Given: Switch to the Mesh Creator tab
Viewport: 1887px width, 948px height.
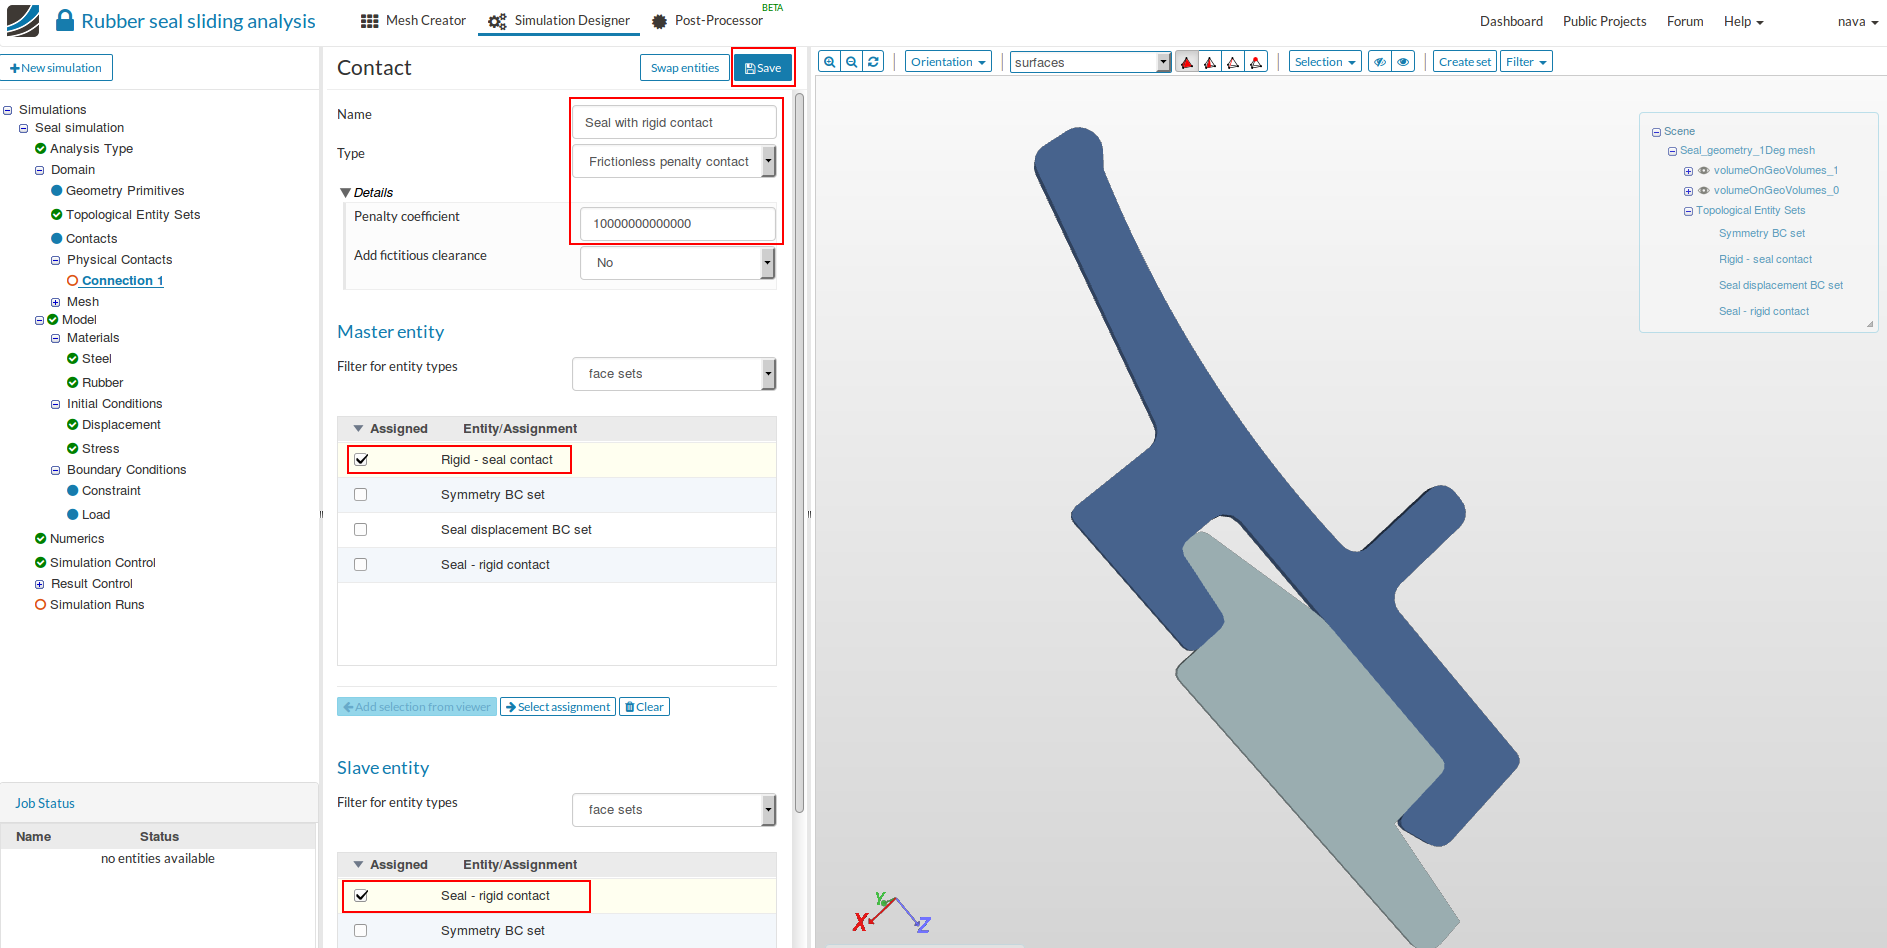Looking at the screenshot, I should pyautogui.click(x=413, y=21).
